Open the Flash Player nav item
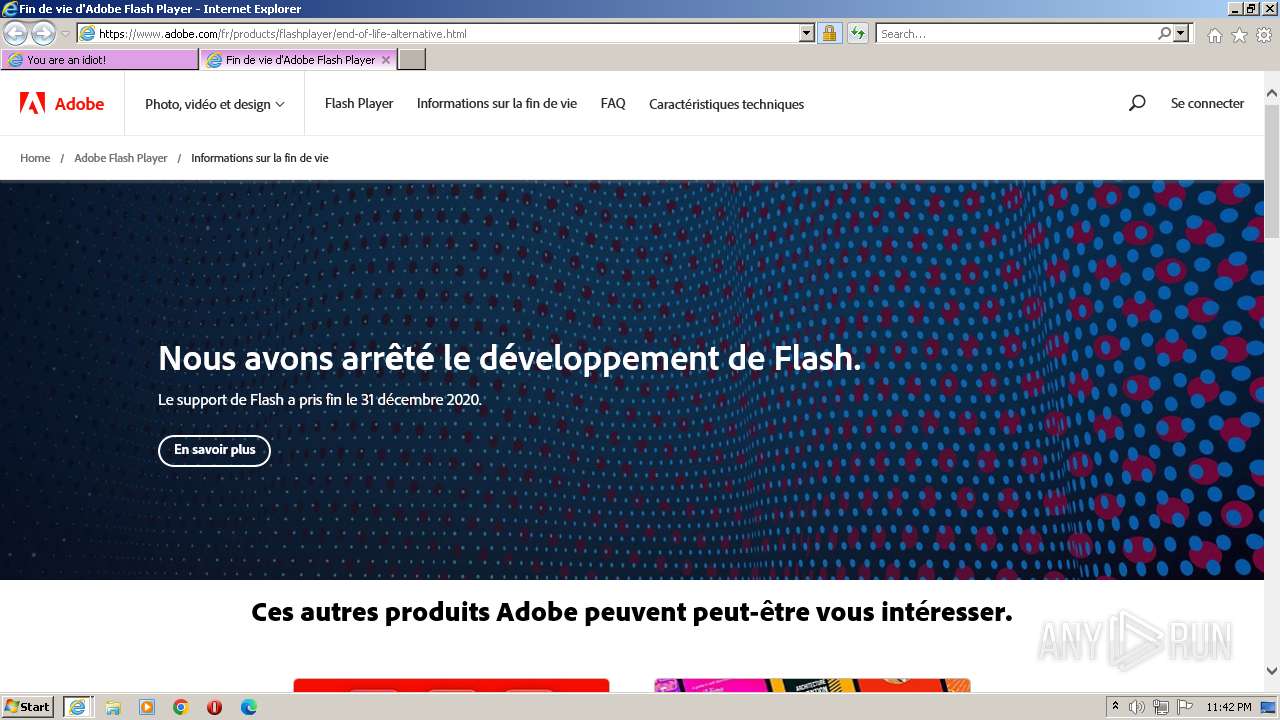The image size is (1280, 720). (359, 103)
